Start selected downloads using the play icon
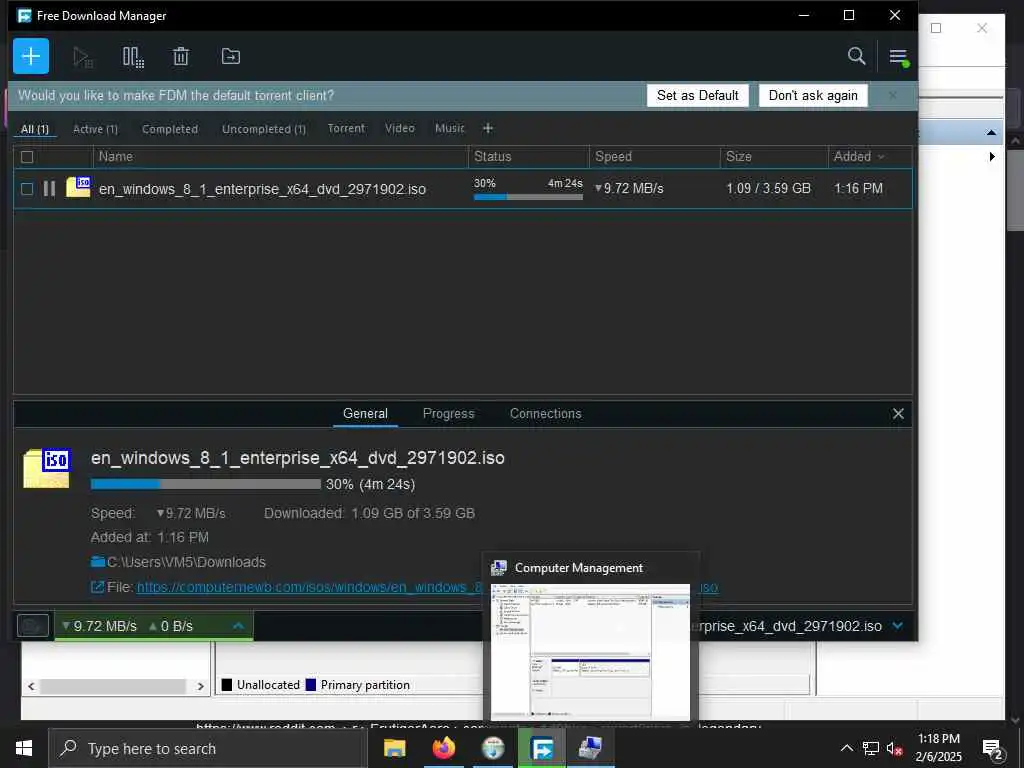The height and width of the screenshot is (768, 1024). click(x=82, y=57)
